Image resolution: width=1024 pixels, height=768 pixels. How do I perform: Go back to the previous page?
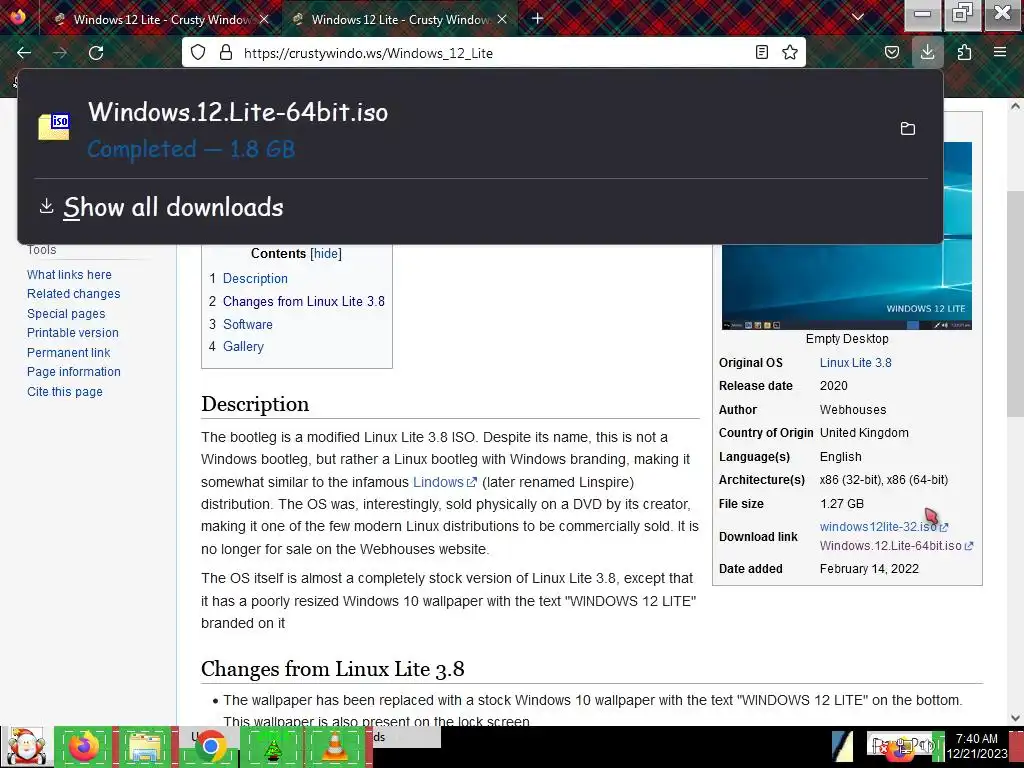point(24,52)
